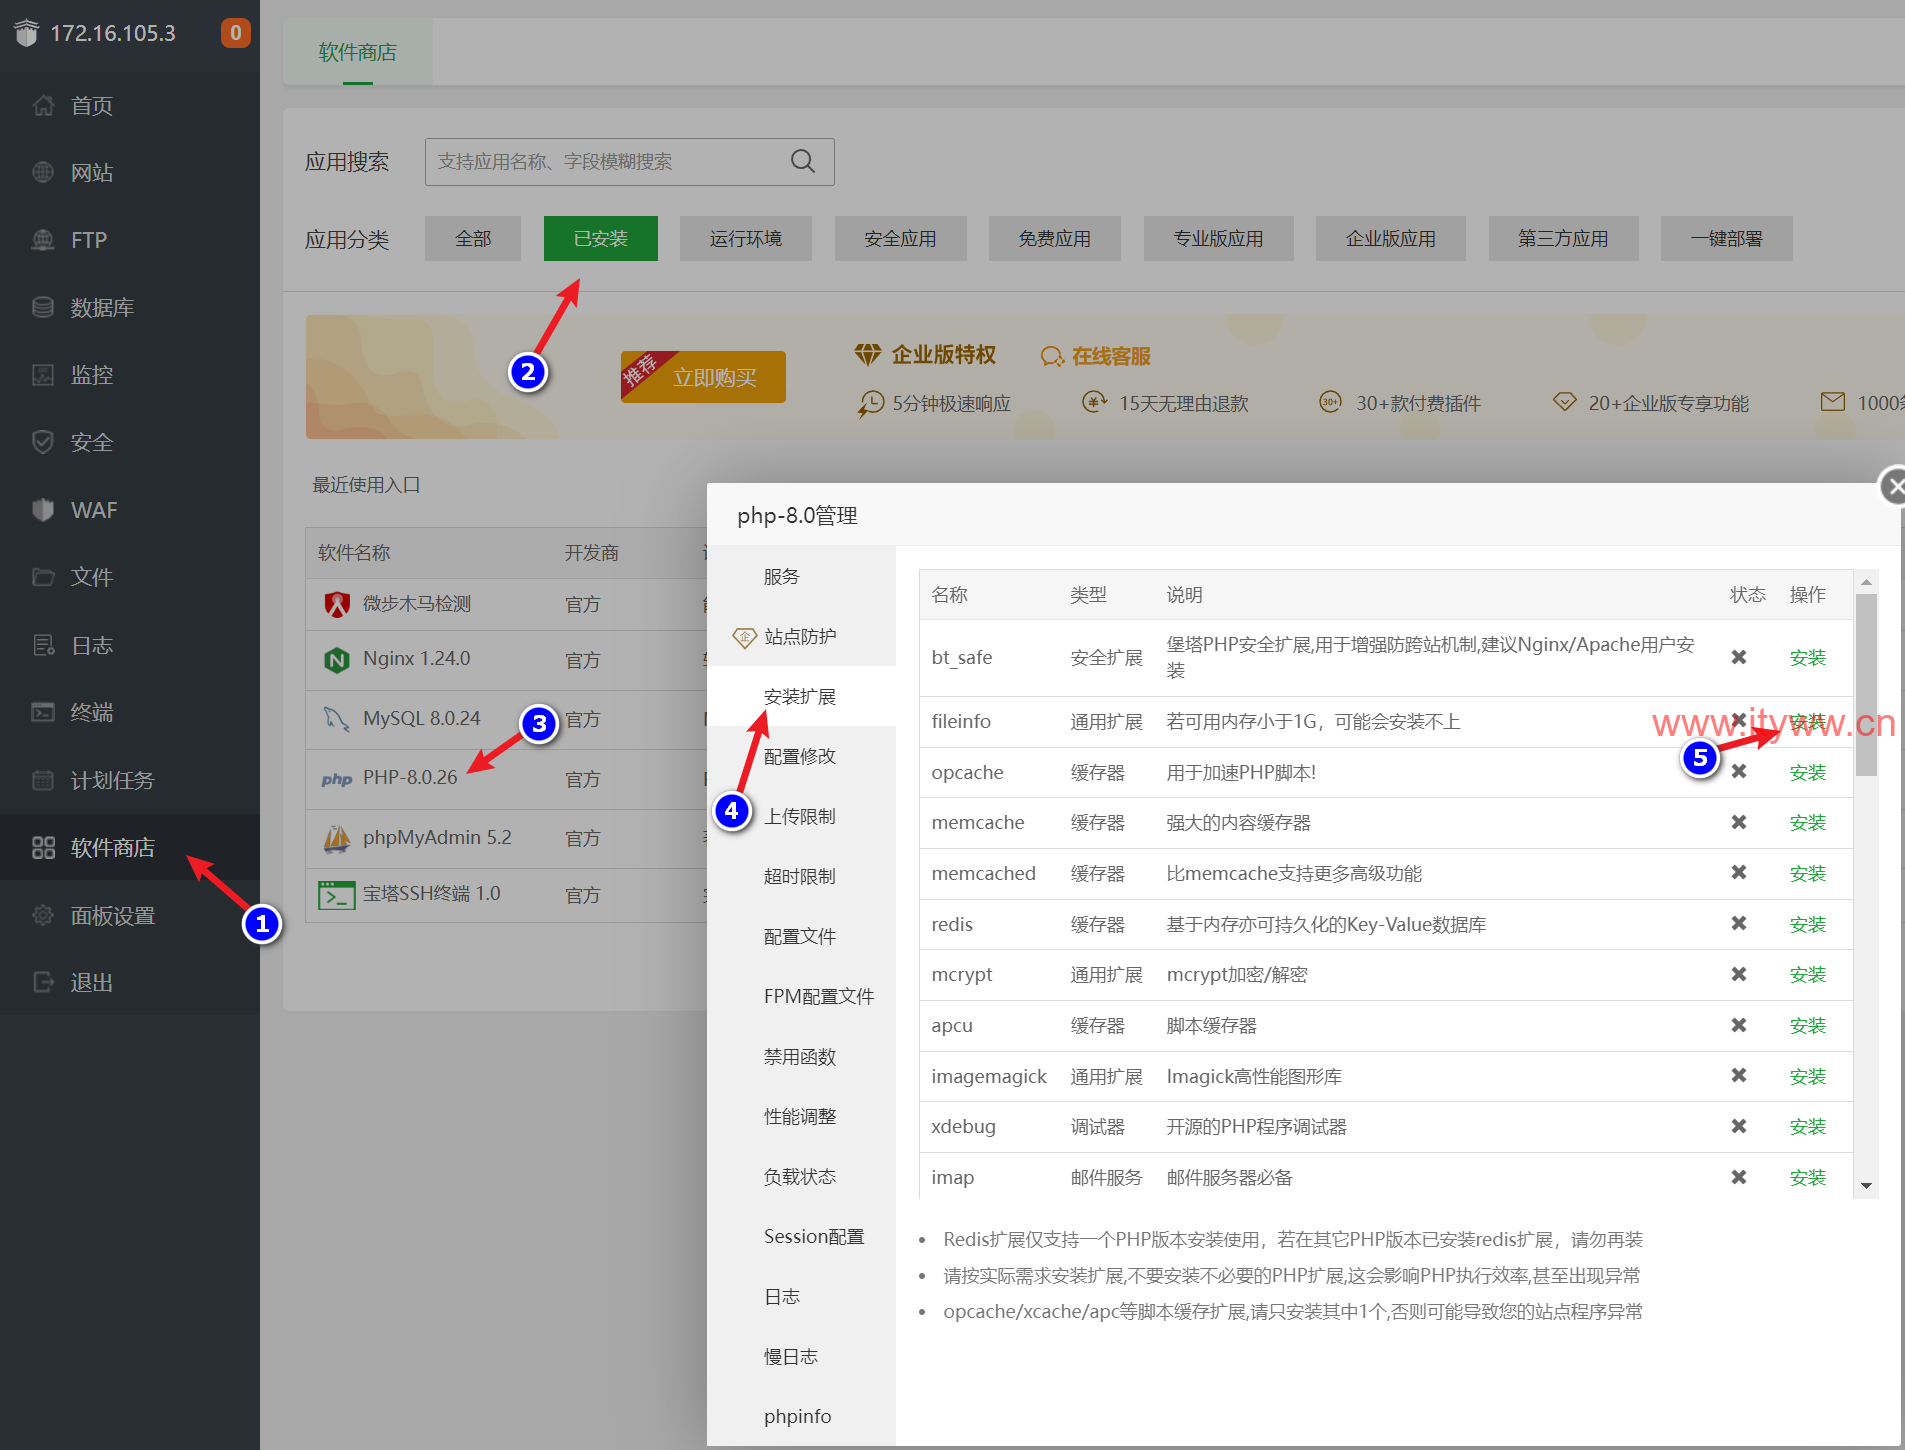The height and width of the screenshot is (1450, 1905).
Task: Click 安装 link for bt_safe extension
Action: (1808, 658)
